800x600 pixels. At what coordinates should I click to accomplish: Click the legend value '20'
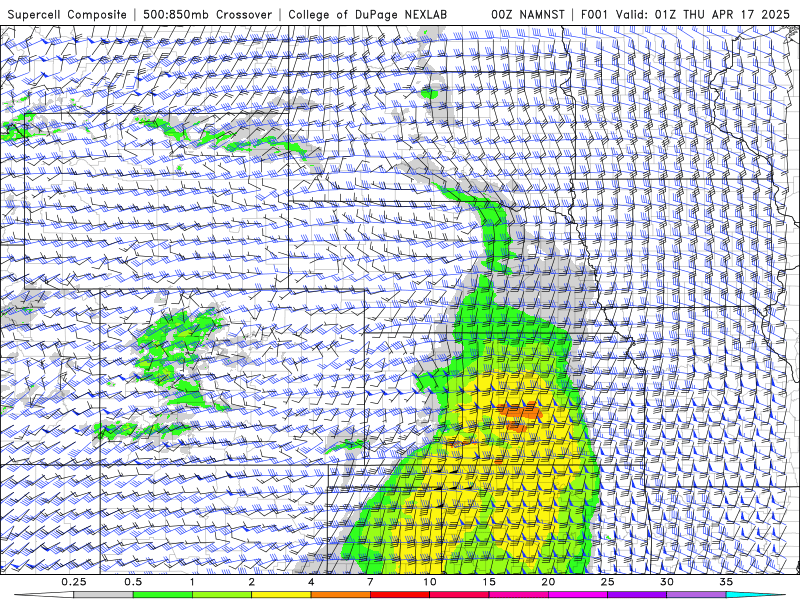548,582
